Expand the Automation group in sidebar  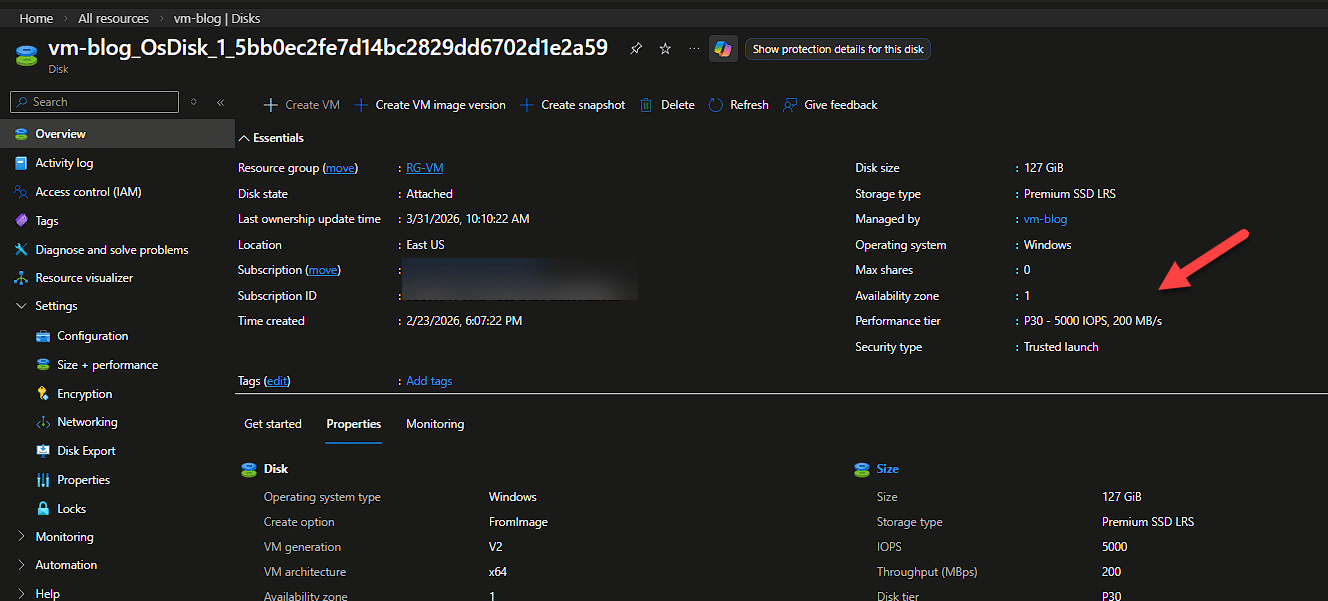[x=22, y=565]
